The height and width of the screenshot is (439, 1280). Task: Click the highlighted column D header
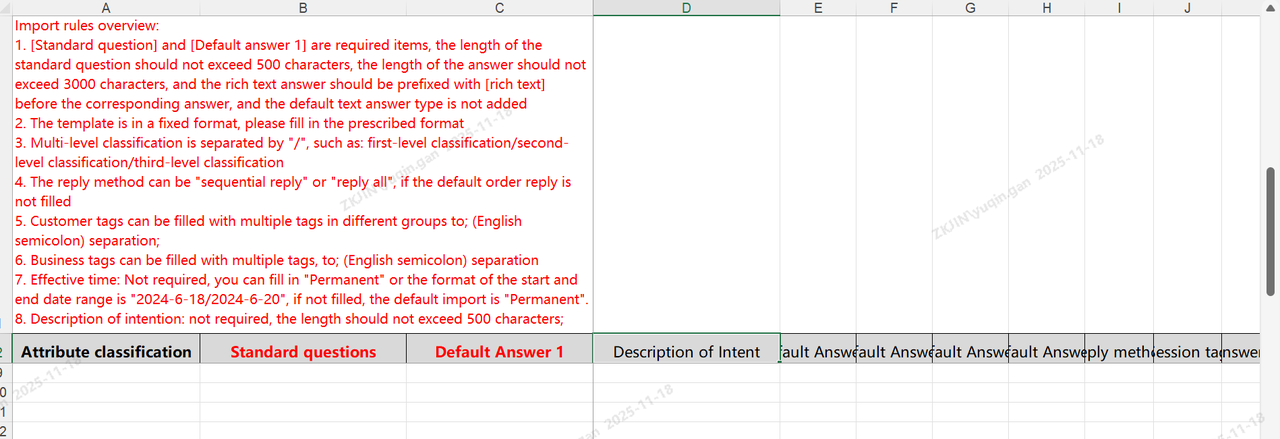click(686, 8)
